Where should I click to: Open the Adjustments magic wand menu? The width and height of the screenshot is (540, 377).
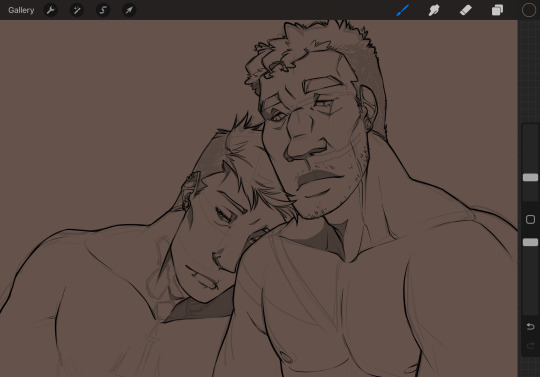coord(76,10)
